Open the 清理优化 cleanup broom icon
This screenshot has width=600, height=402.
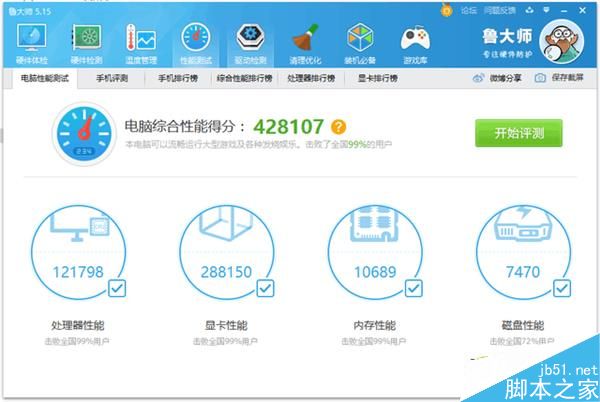[x=305, y=37]
